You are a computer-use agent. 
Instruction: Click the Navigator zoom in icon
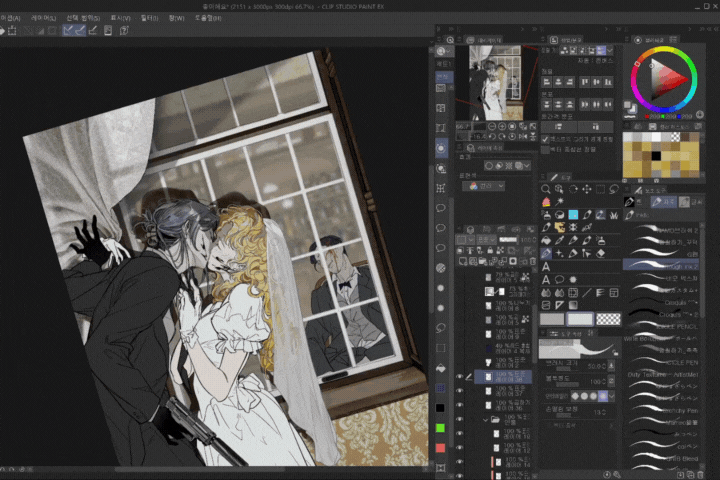pyautogui.click(x=502, y=126)
